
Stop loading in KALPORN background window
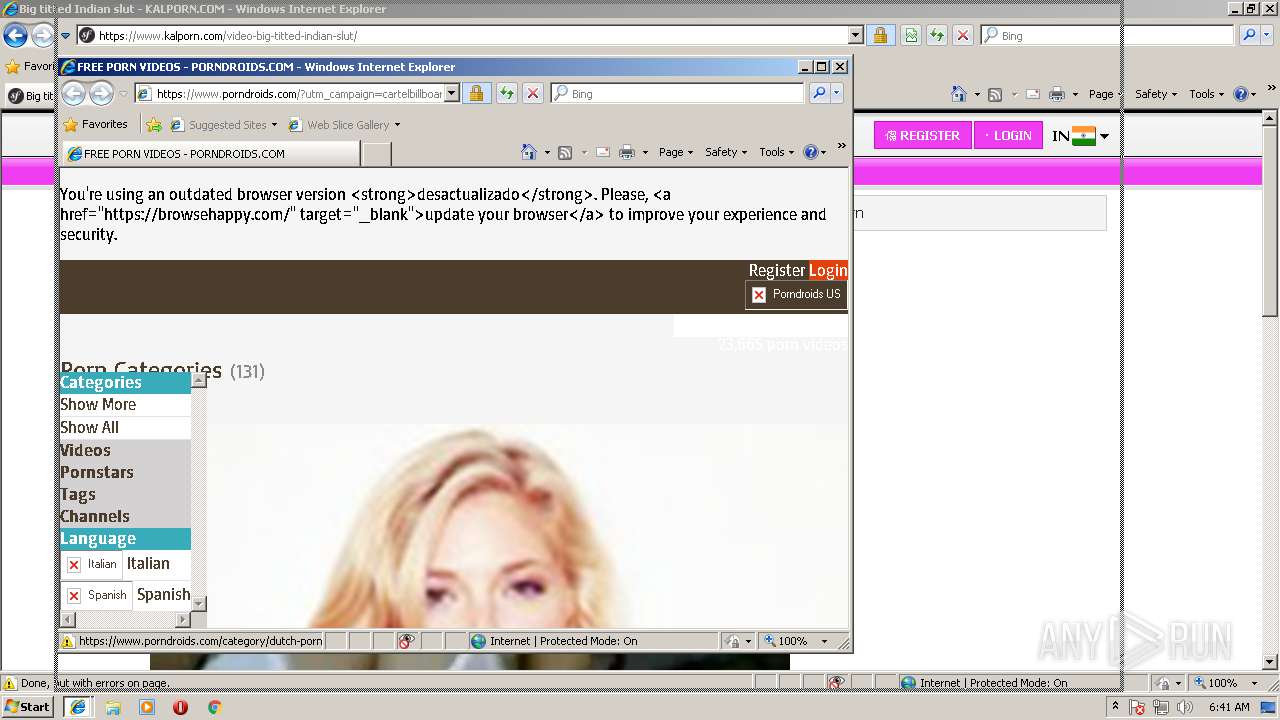963,36
